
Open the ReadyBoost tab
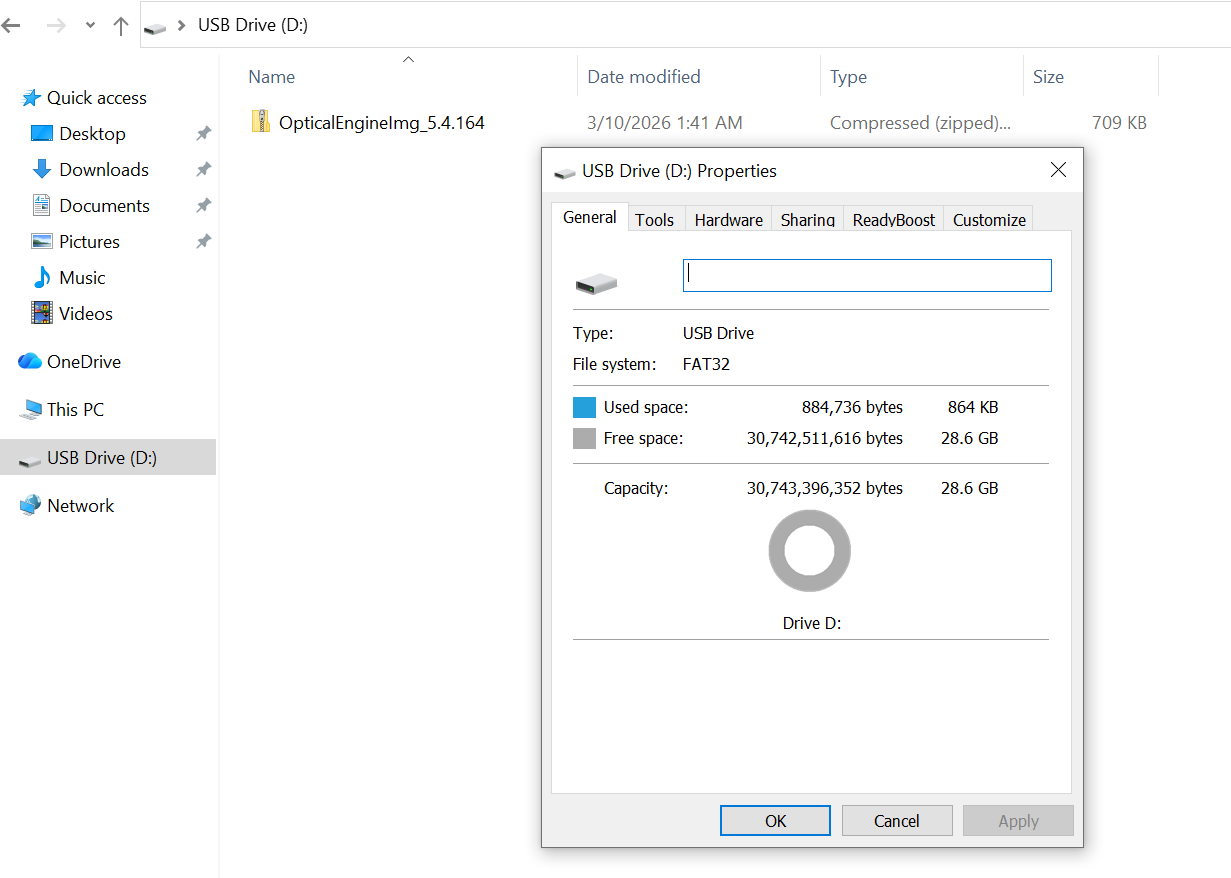coord(893,220)
